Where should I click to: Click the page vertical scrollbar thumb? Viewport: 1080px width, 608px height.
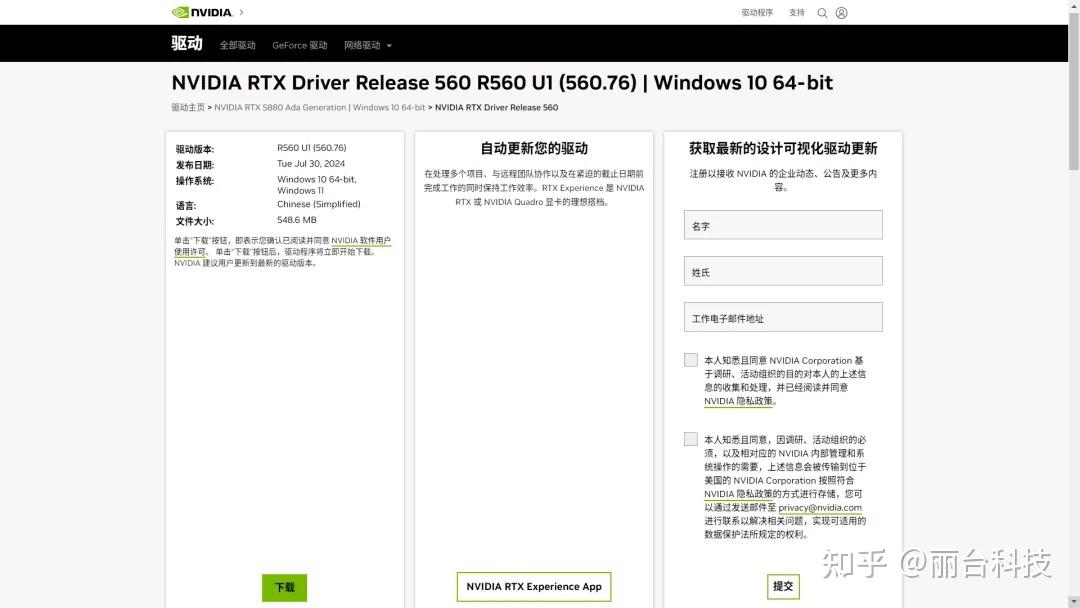(1074, 90)
